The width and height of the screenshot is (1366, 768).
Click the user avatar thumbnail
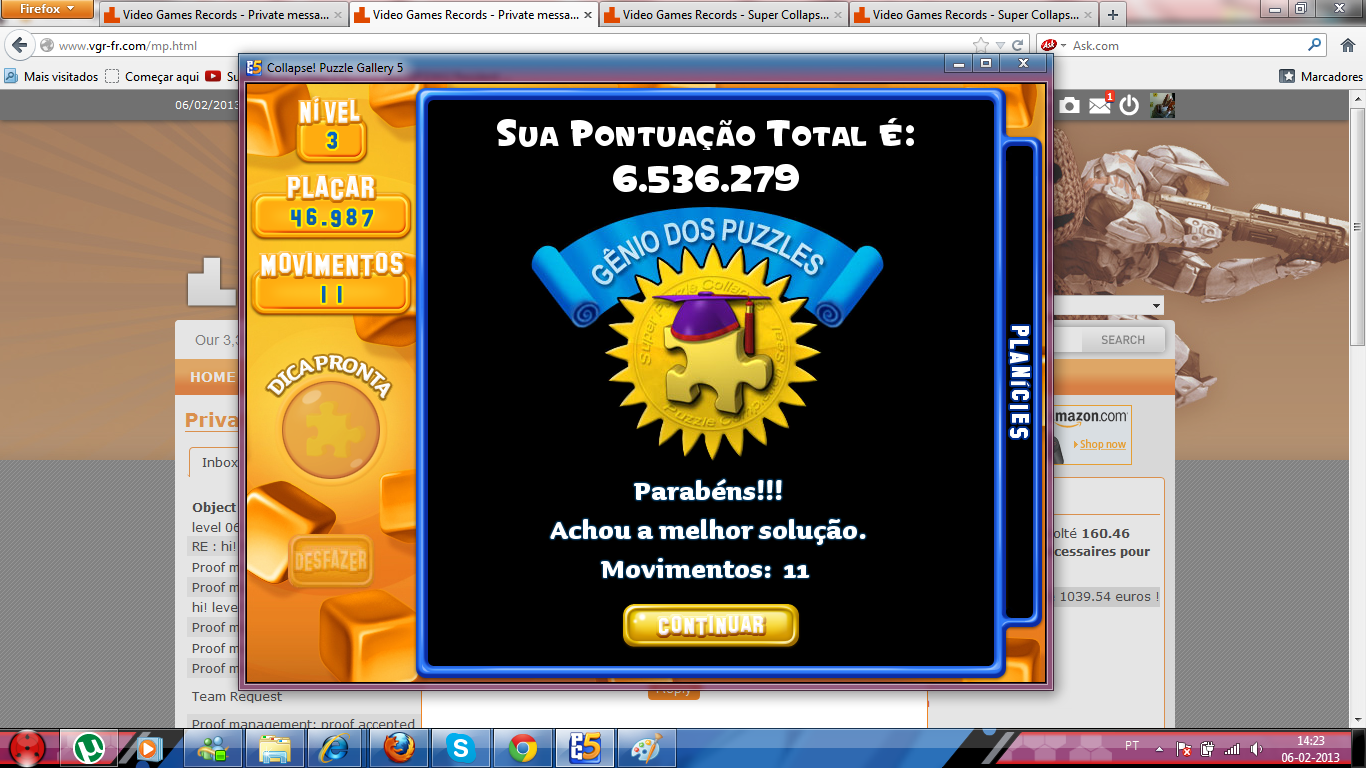pos(1162,105)
